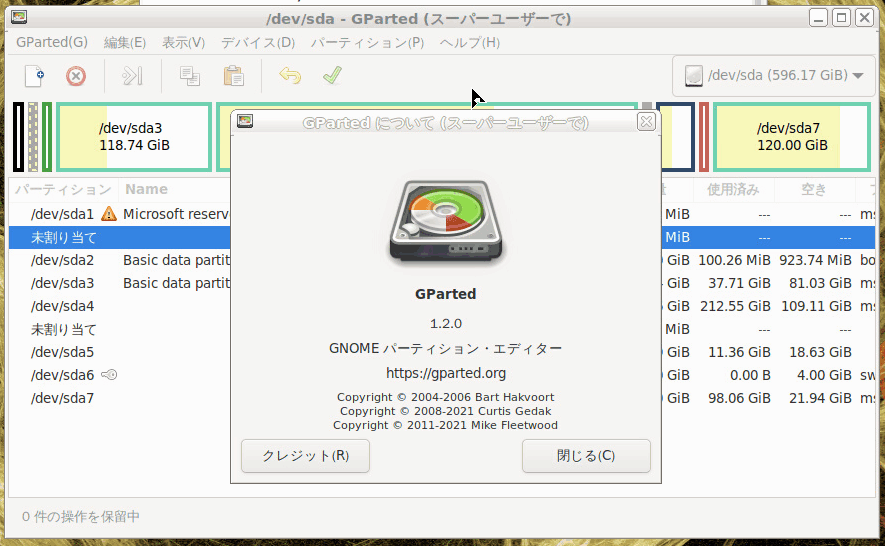Open the デバイス(D) menu
This screenshot has width=885, height=546.
(258, 42)
